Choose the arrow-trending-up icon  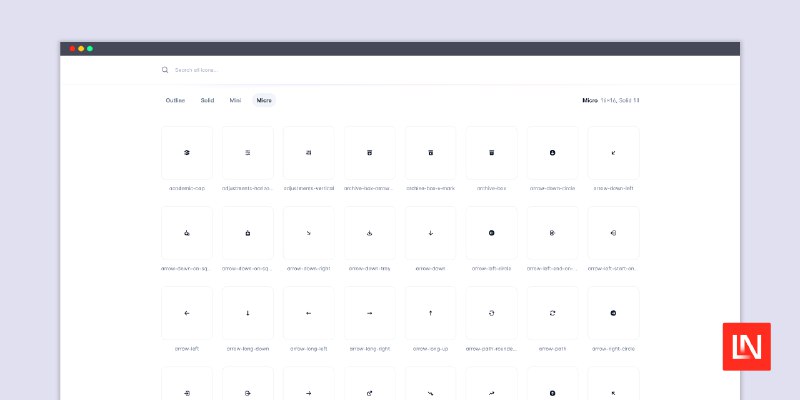click(x=491, y=384)
